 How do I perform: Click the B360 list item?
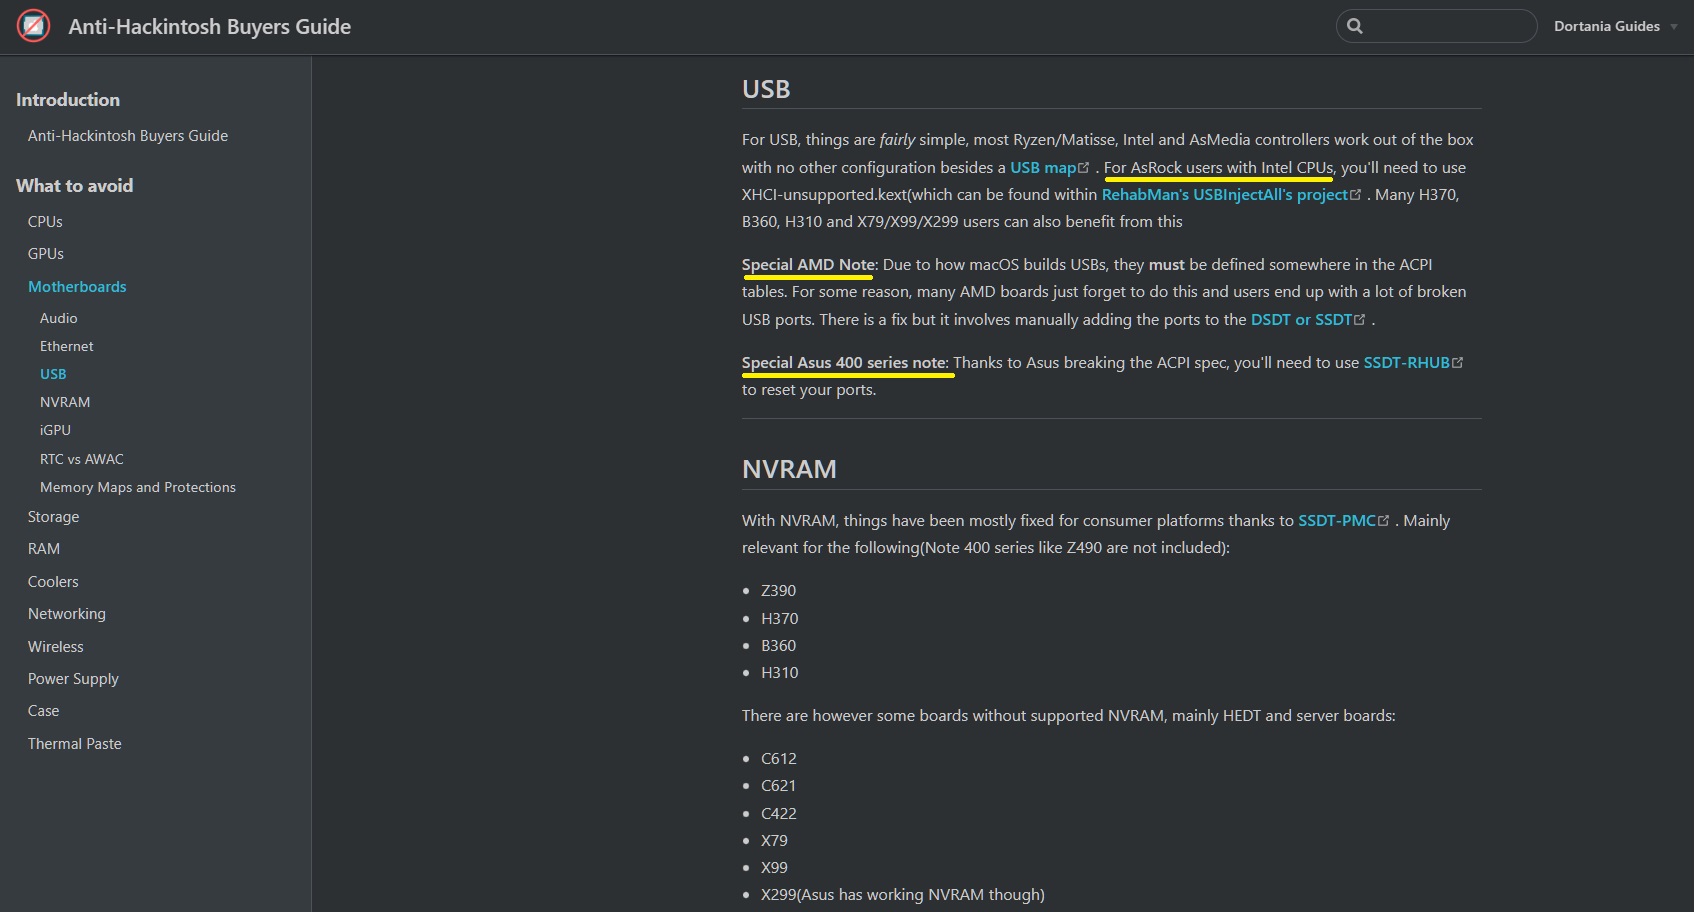tap(778, 646)
